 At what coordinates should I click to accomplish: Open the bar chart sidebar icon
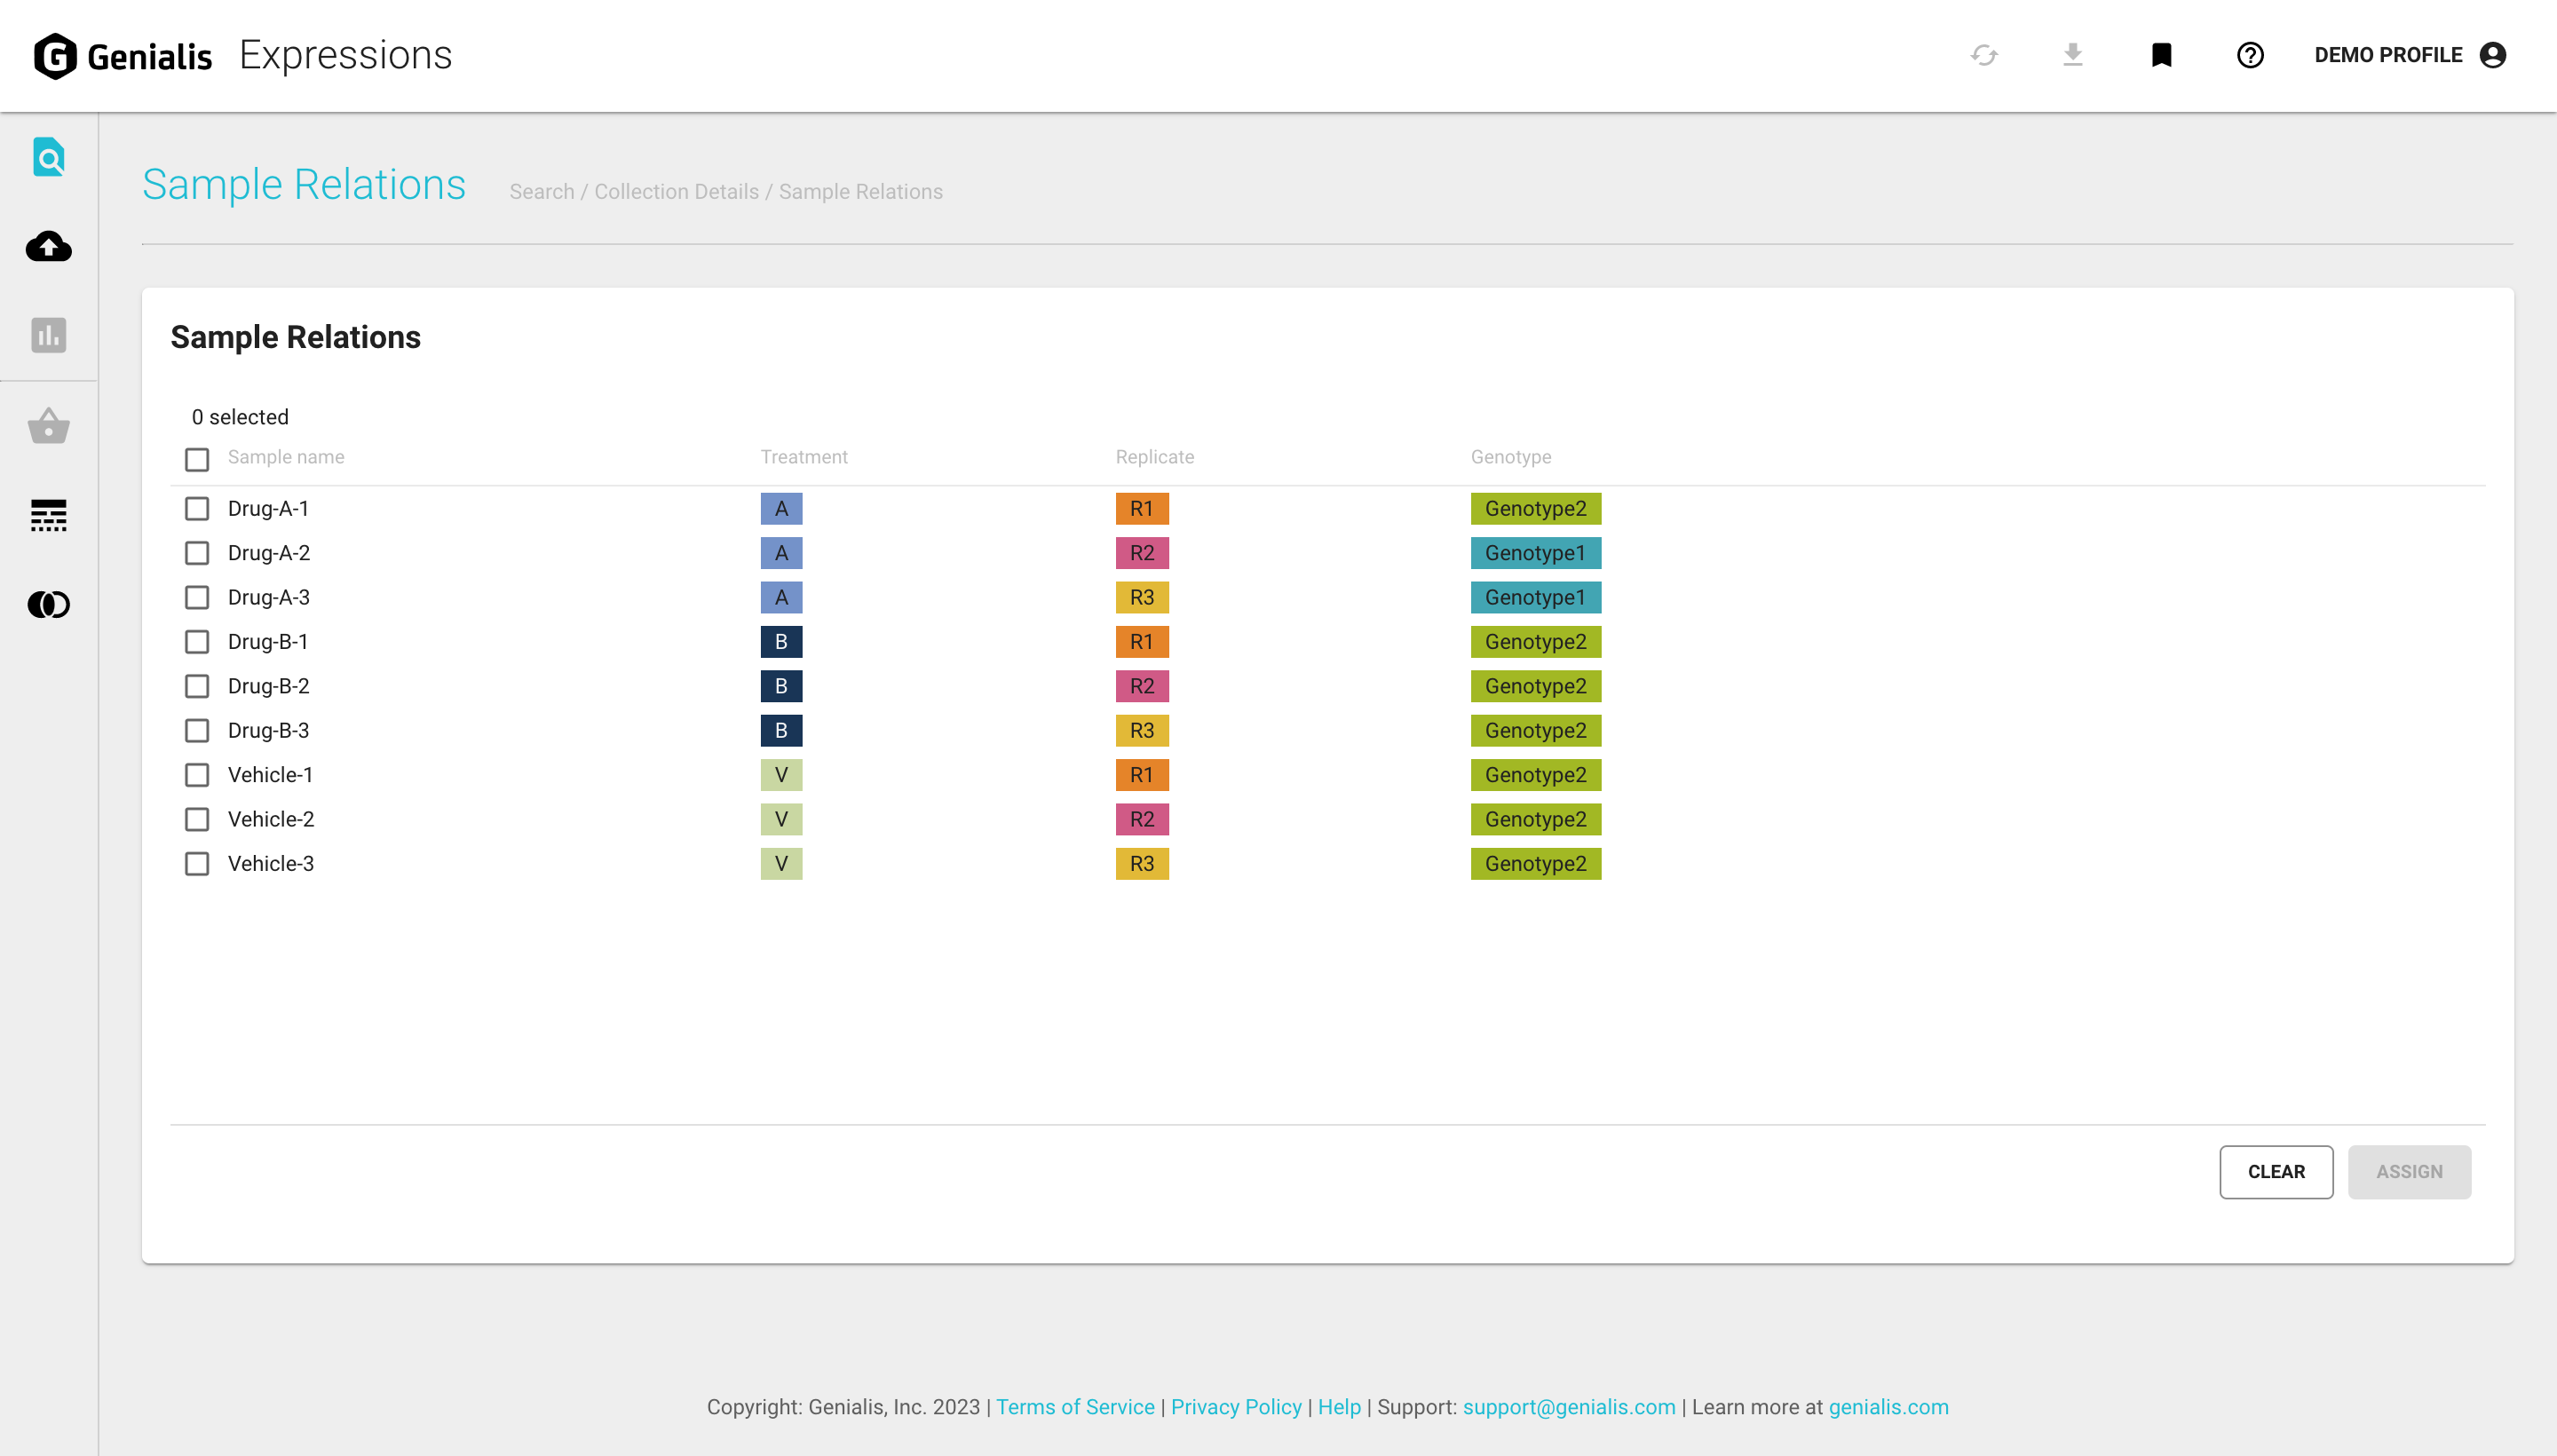point(48,335)
